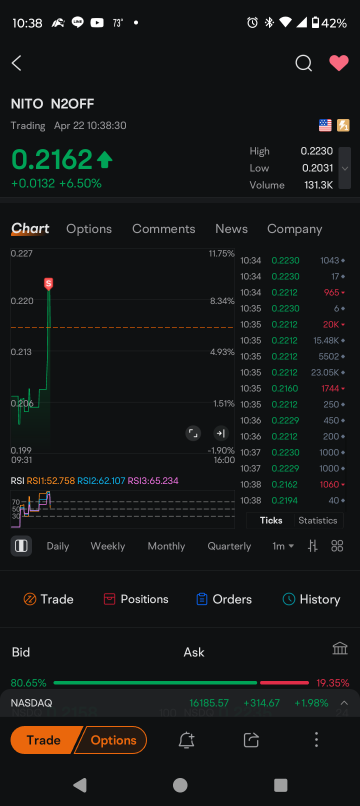Expand the High Low Volume details chevron

click(345, 168)
